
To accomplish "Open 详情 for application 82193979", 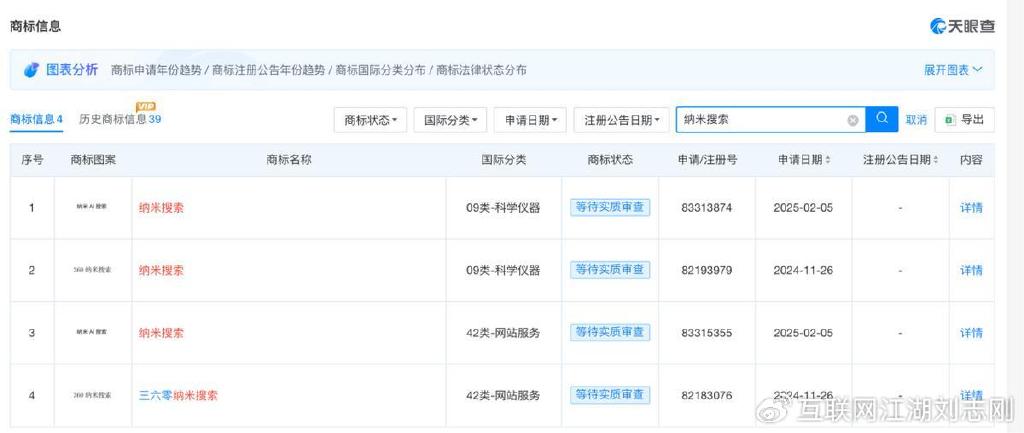I will pos(971,270).
